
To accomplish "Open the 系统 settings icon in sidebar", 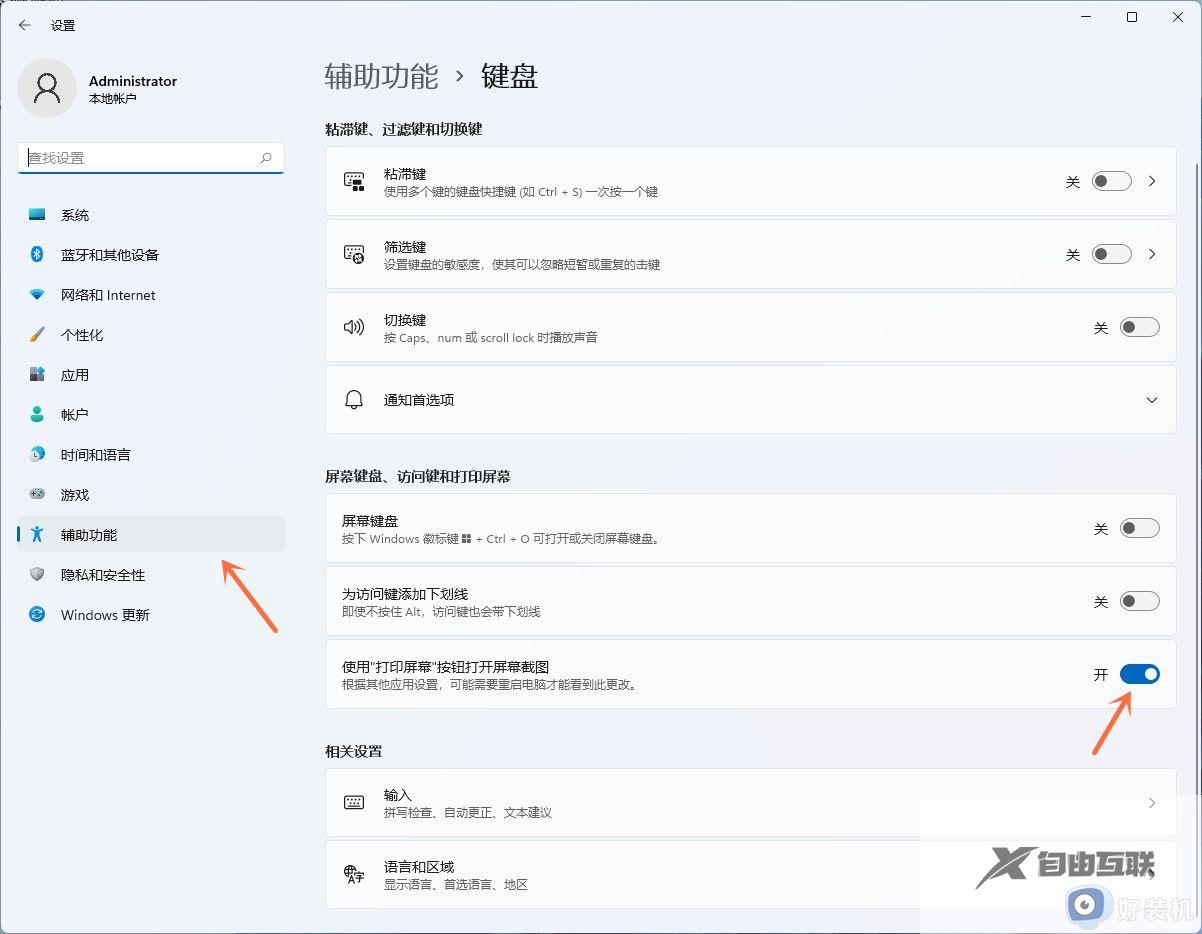I will 36,214.
